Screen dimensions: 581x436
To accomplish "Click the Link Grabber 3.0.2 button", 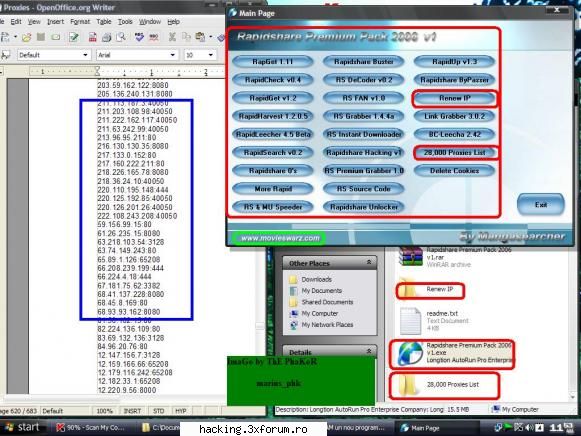I will (454, 116).
